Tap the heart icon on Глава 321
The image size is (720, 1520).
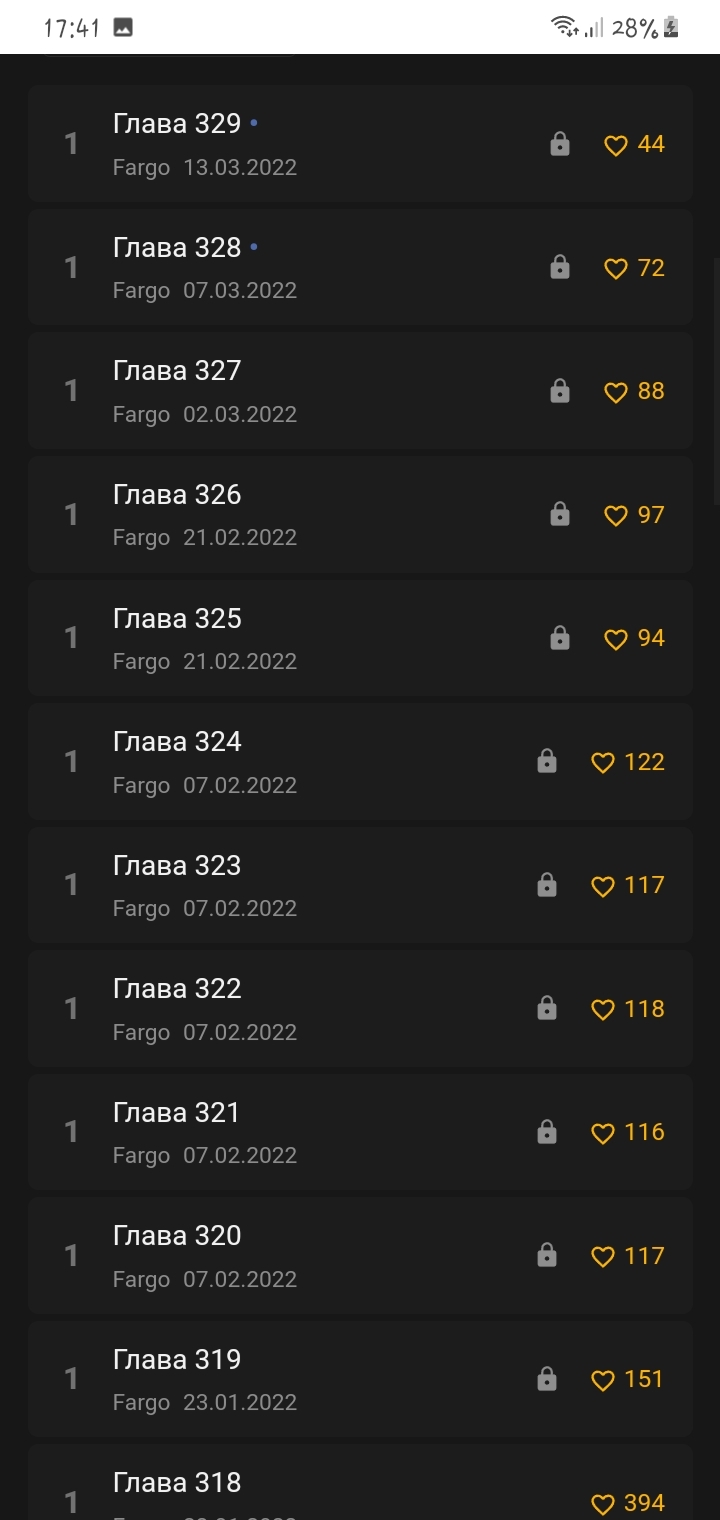(603, 1133)
